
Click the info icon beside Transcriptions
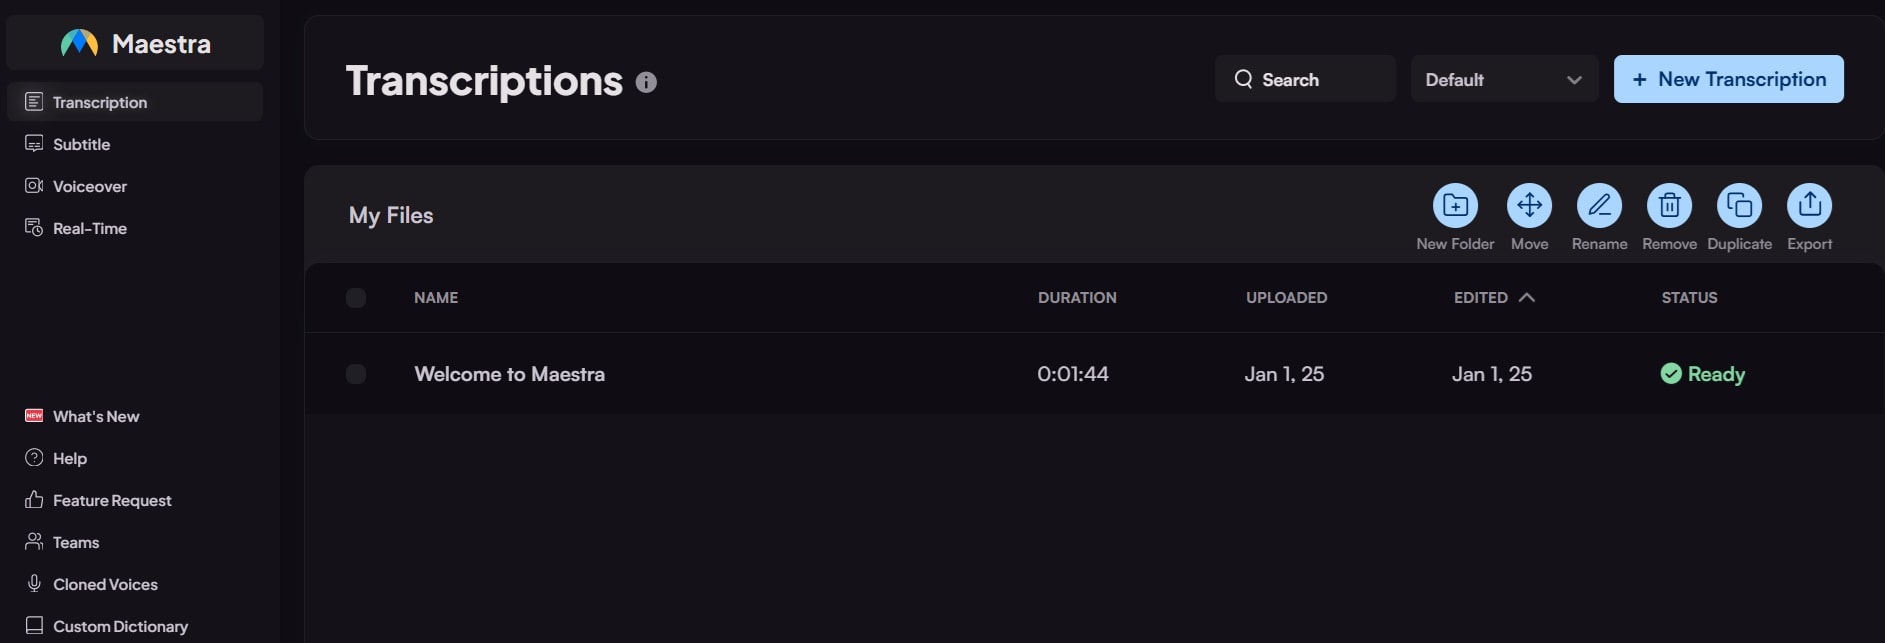click(646, 82)
